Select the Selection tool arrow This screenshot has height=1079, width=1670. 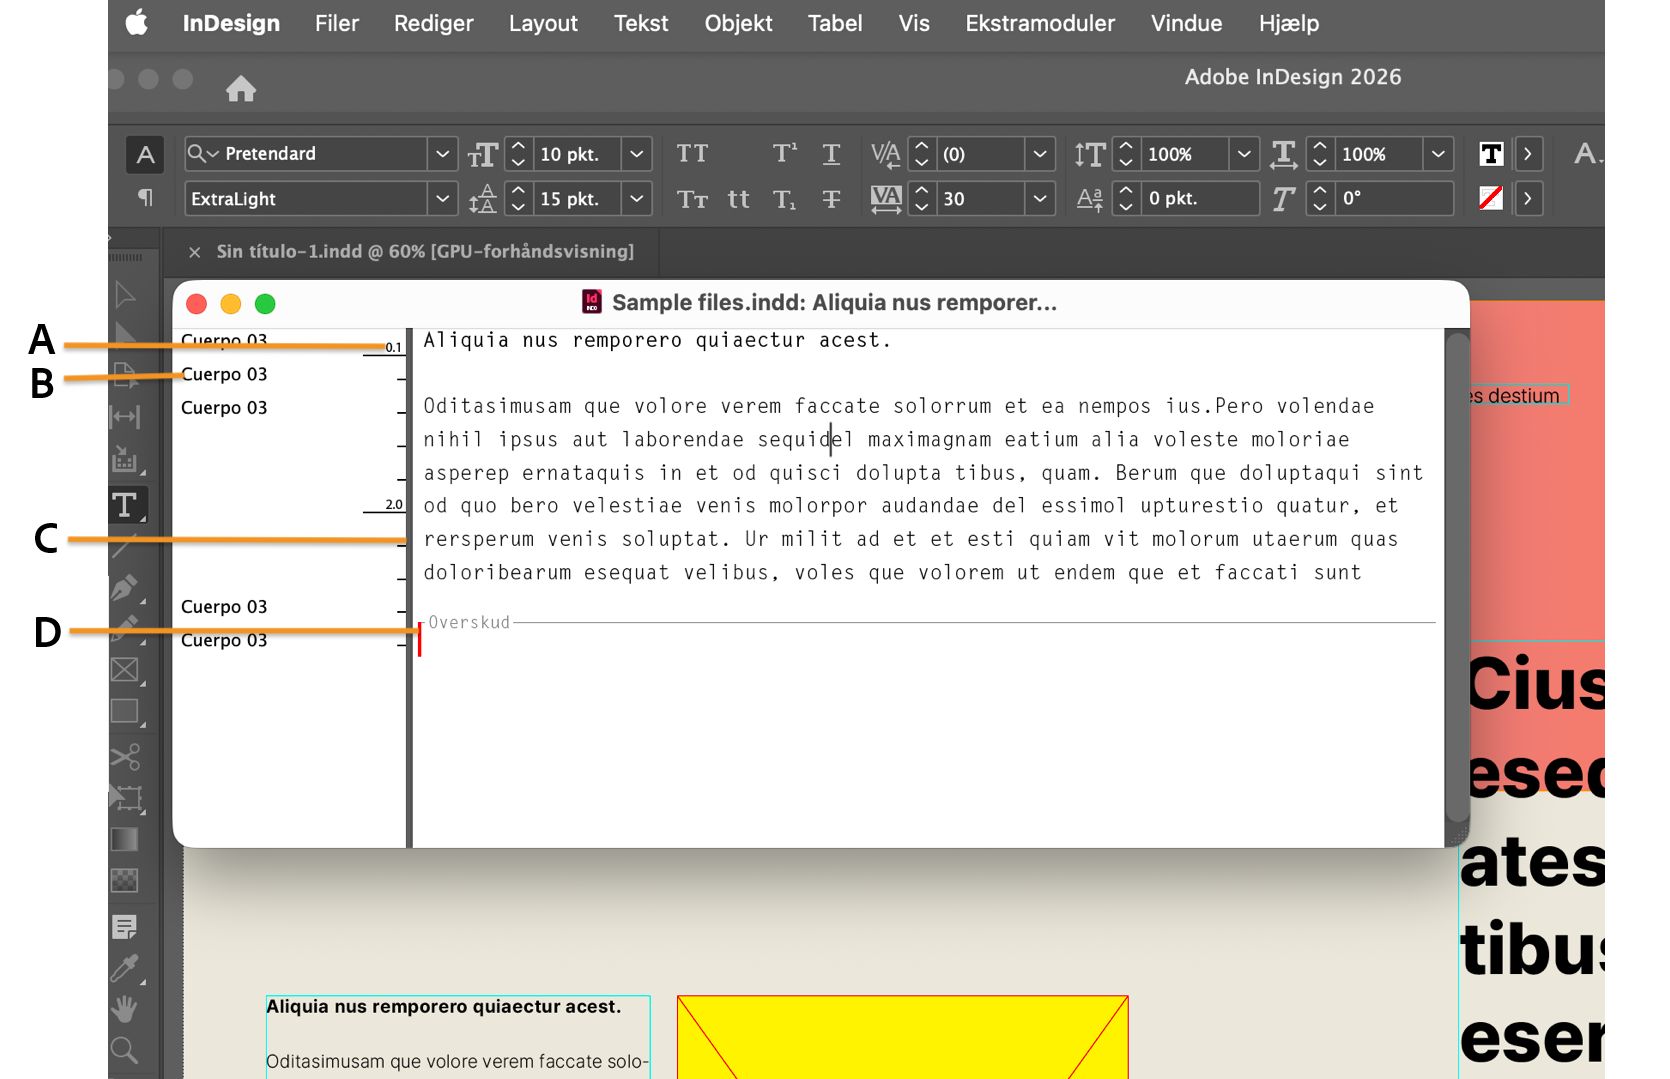point(125,295)
